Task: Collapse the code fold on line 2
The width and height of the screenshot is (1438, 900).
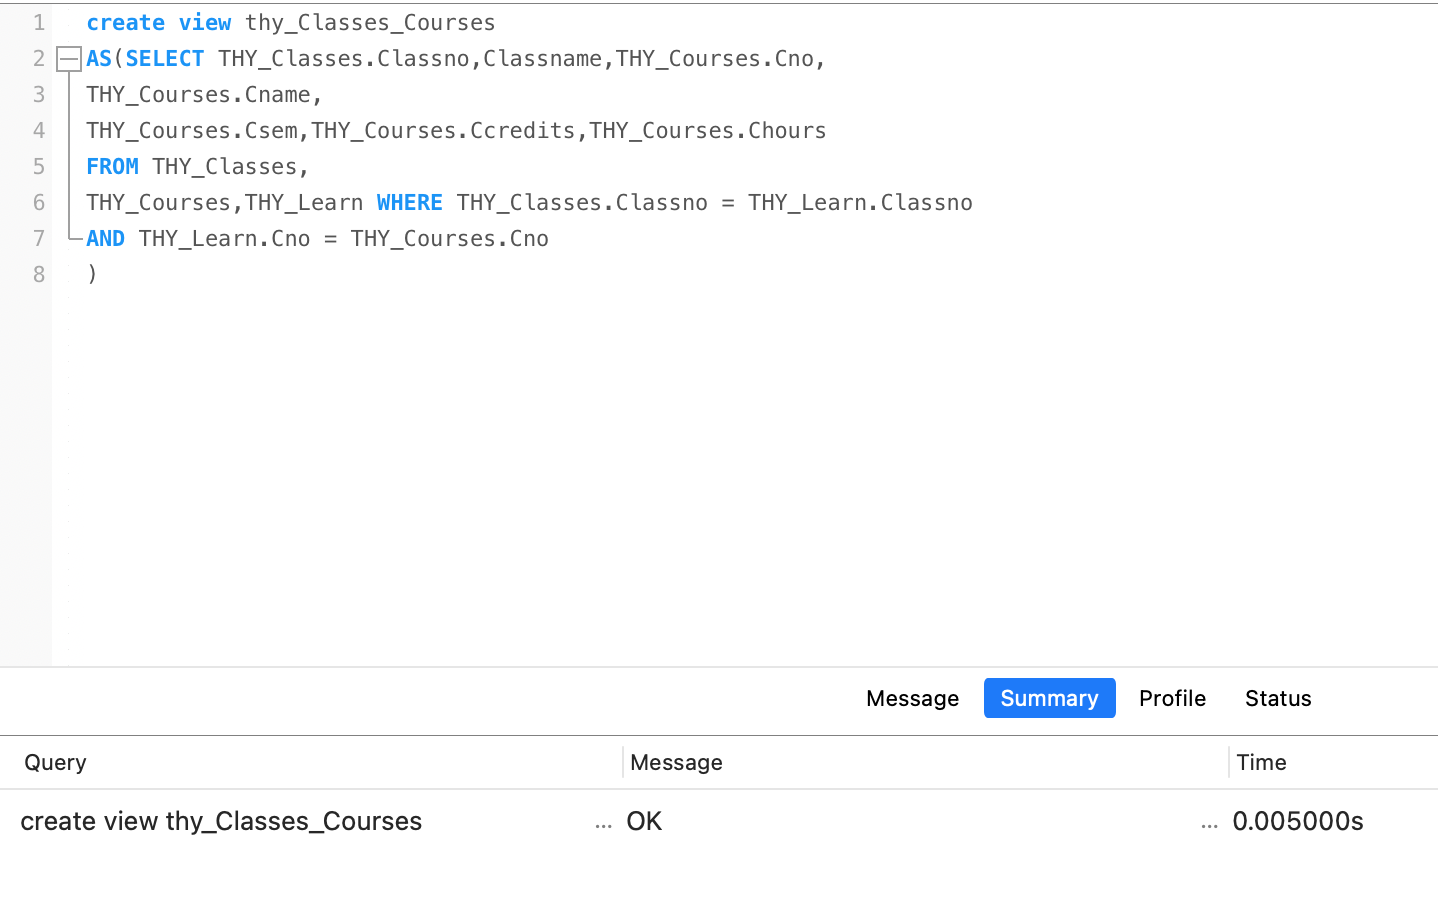Action: [x=68, y=59]
